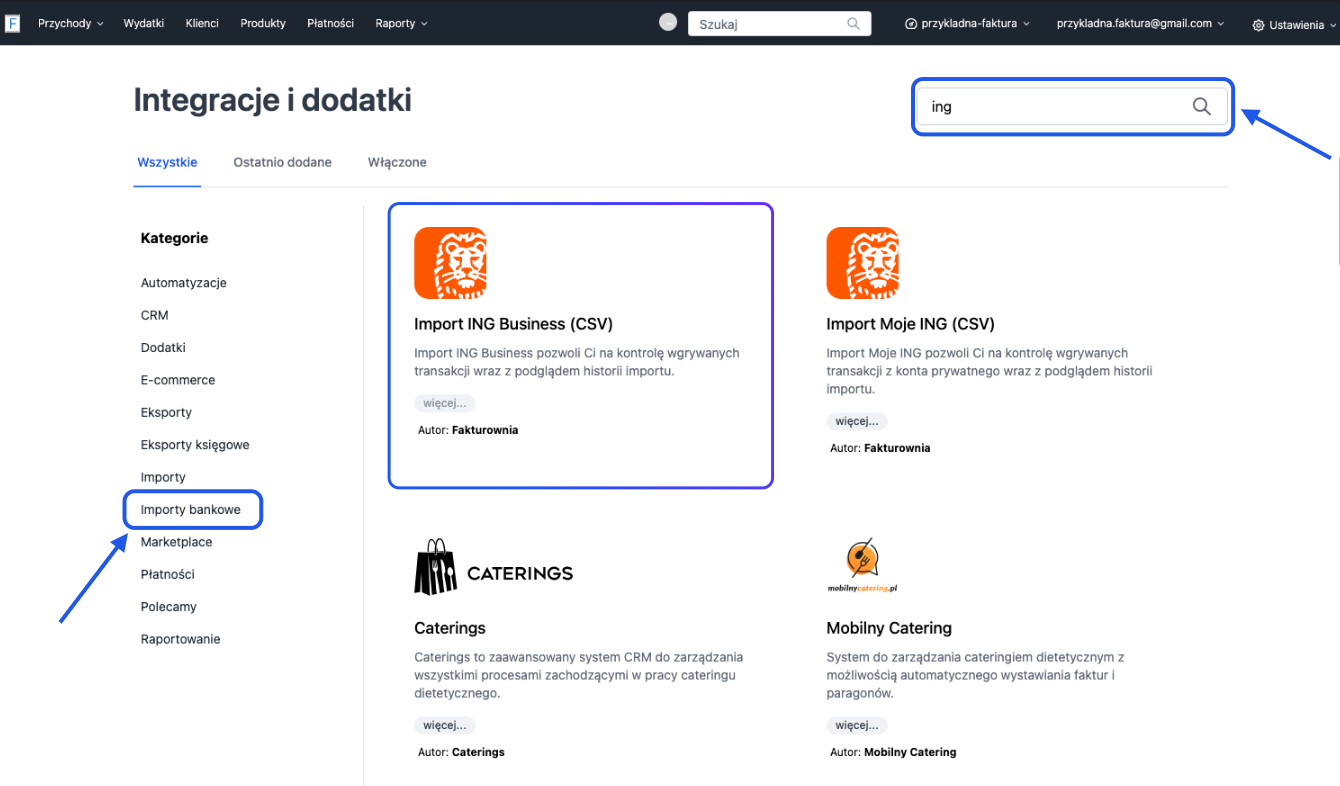Click the Import ING Business lion logo
The height and width of the screenshot is (786, 1340).
(x=450, y=263)
